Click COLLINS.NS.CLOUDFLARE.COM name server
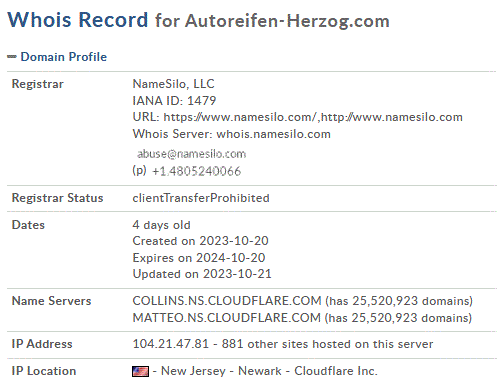The width and height of the screenshot is (498, 383). coord(227,301)
